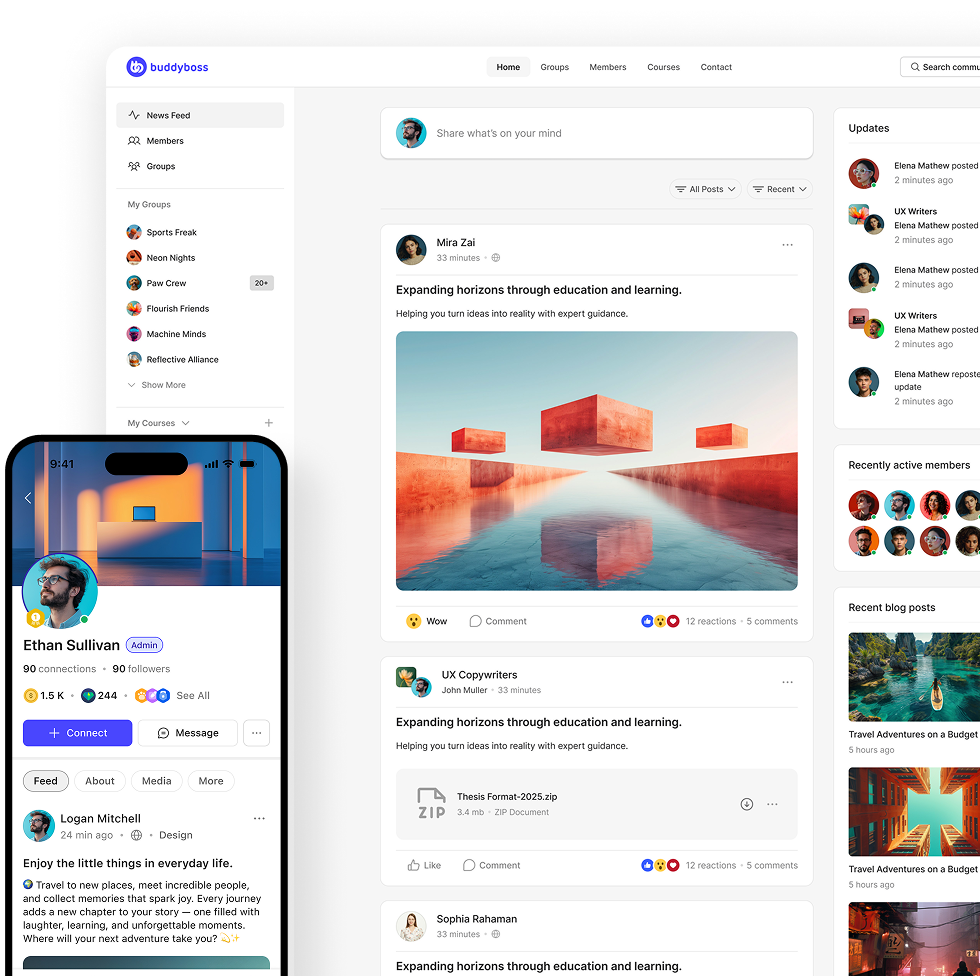Like the UX Copywriters post
Viewport: 980px width, 976px height.
(x=424, y=865)
